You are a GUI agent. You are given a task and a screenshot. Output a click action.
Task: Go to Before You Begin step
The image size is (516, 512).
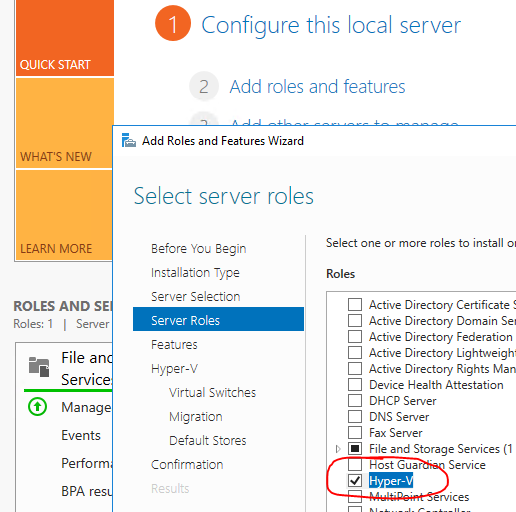(198, 249)
